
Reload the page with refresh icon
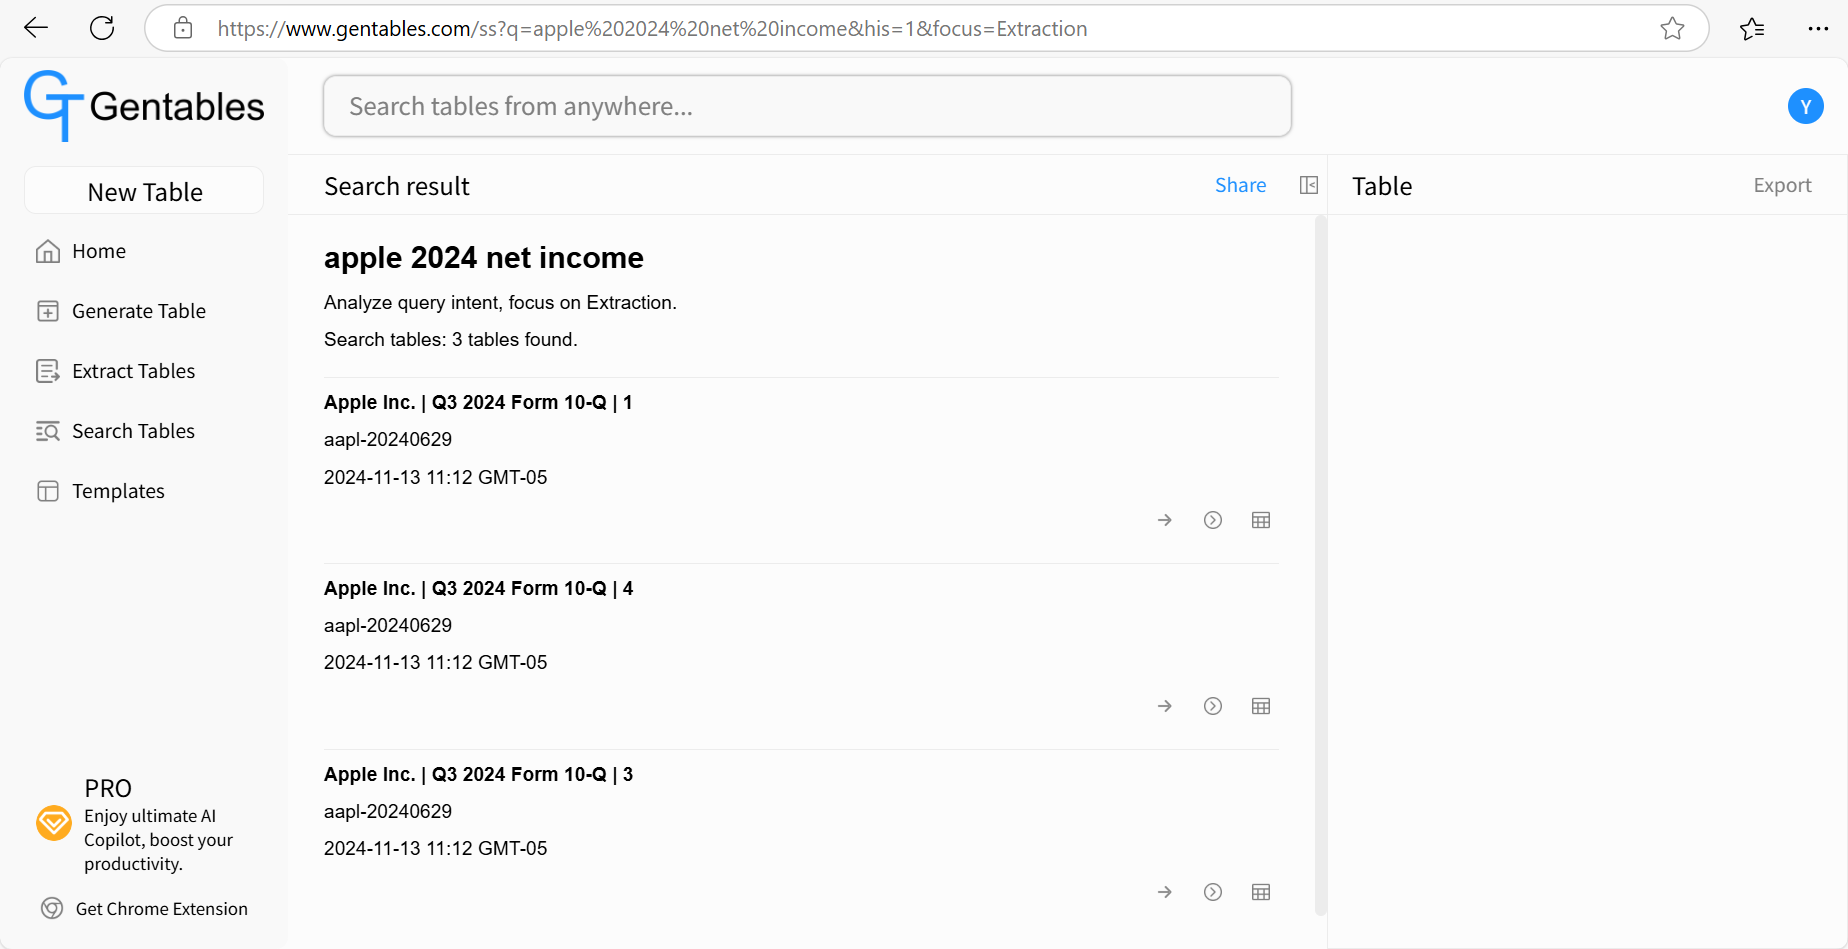102,28
